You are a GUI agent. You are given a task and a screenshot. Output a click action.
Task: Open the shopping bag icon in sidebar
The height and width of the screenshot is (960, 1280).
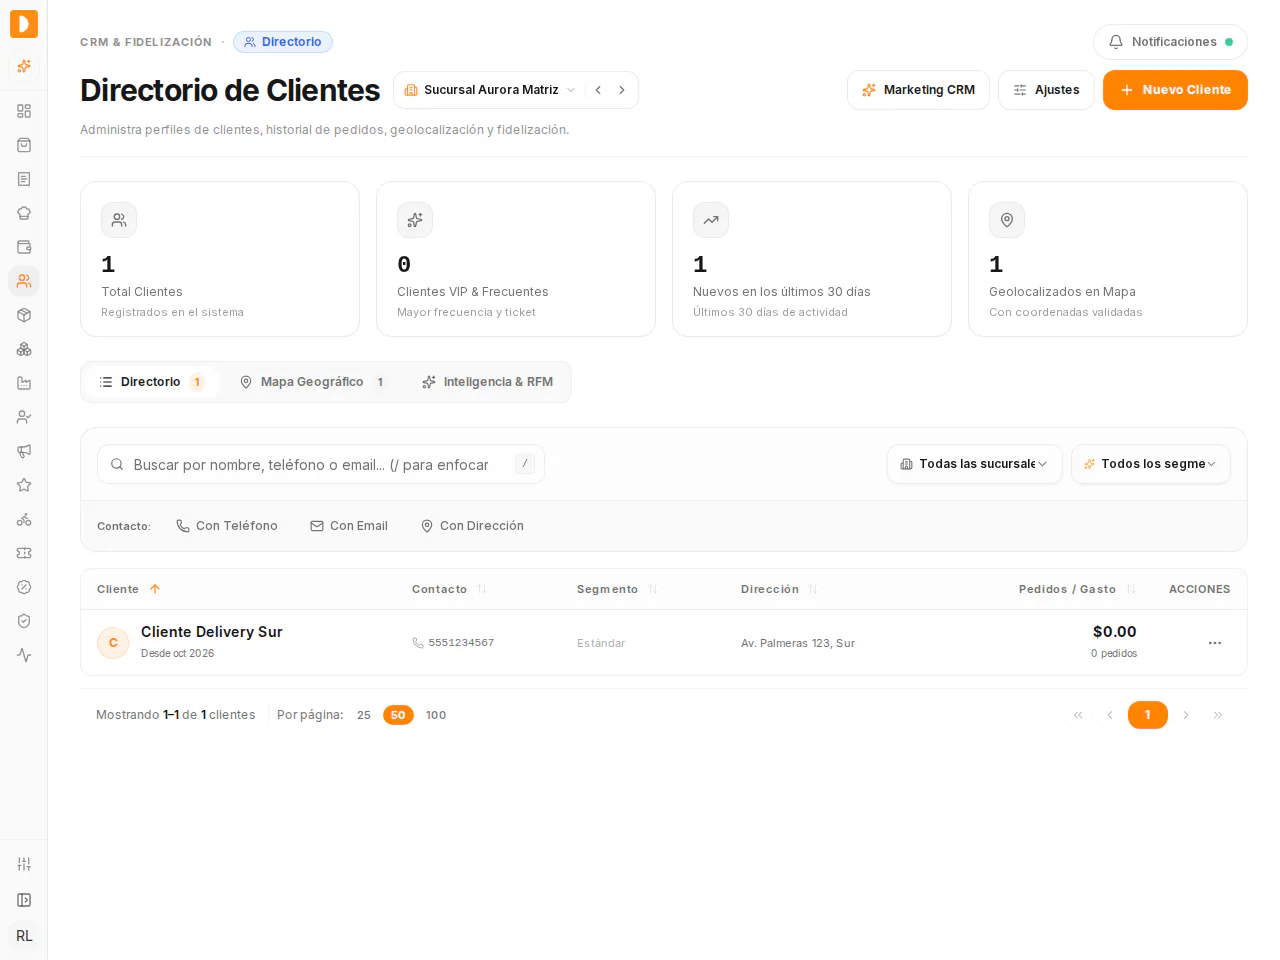point(24,145)
